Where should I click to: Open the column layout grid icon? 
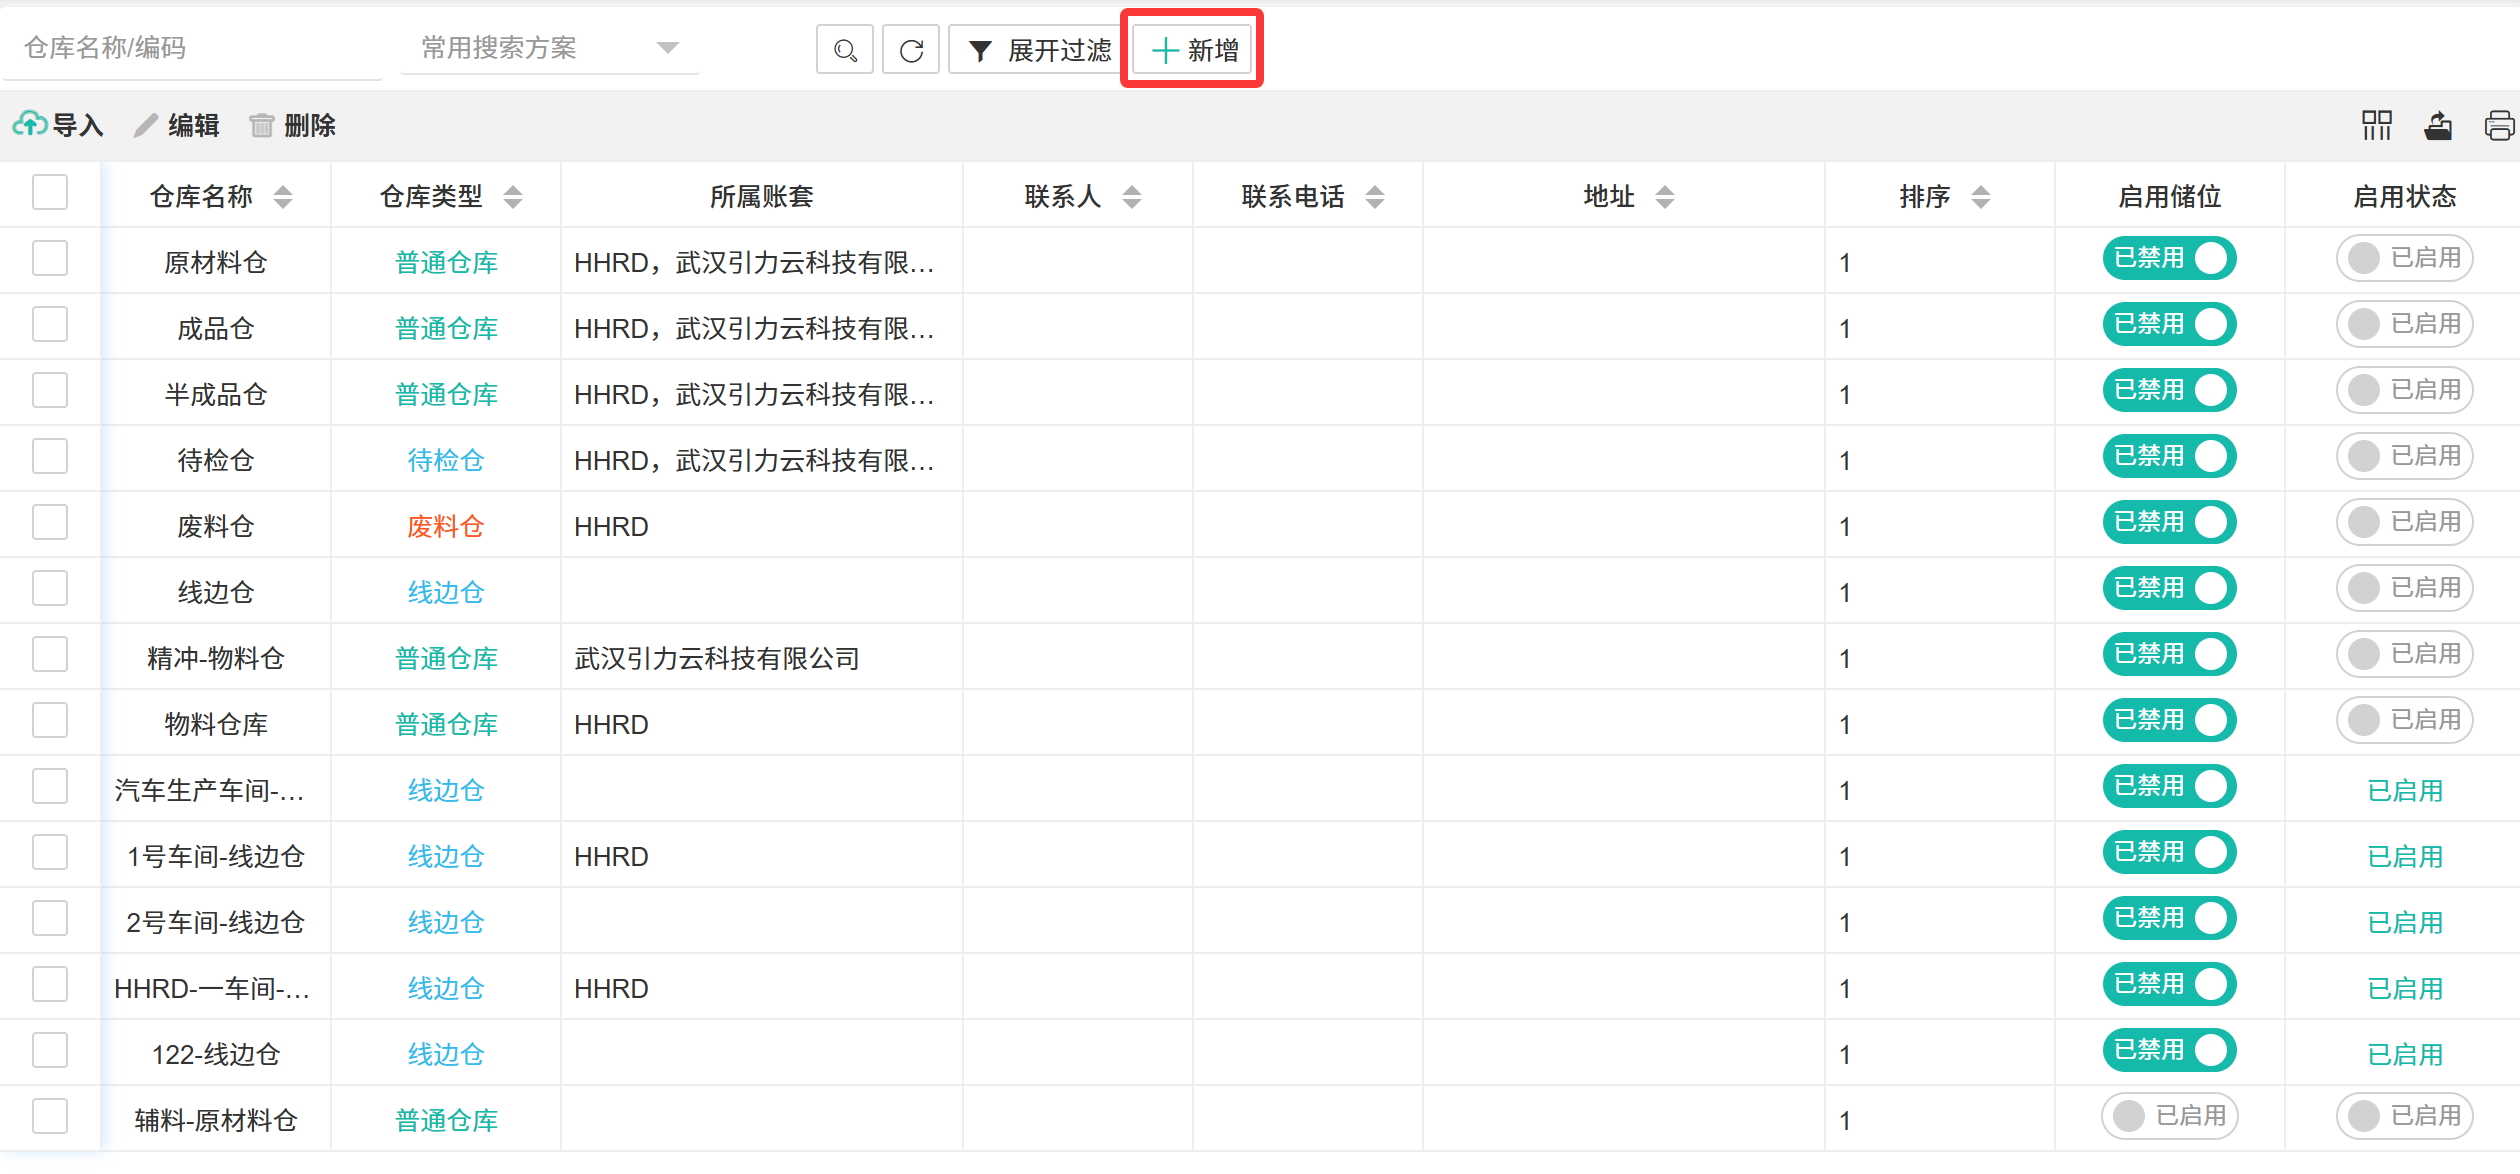coord(2377,125)
